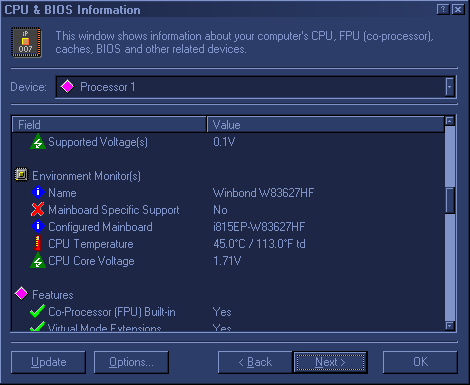Click the CPU chip icon in header

click(26, 42)
